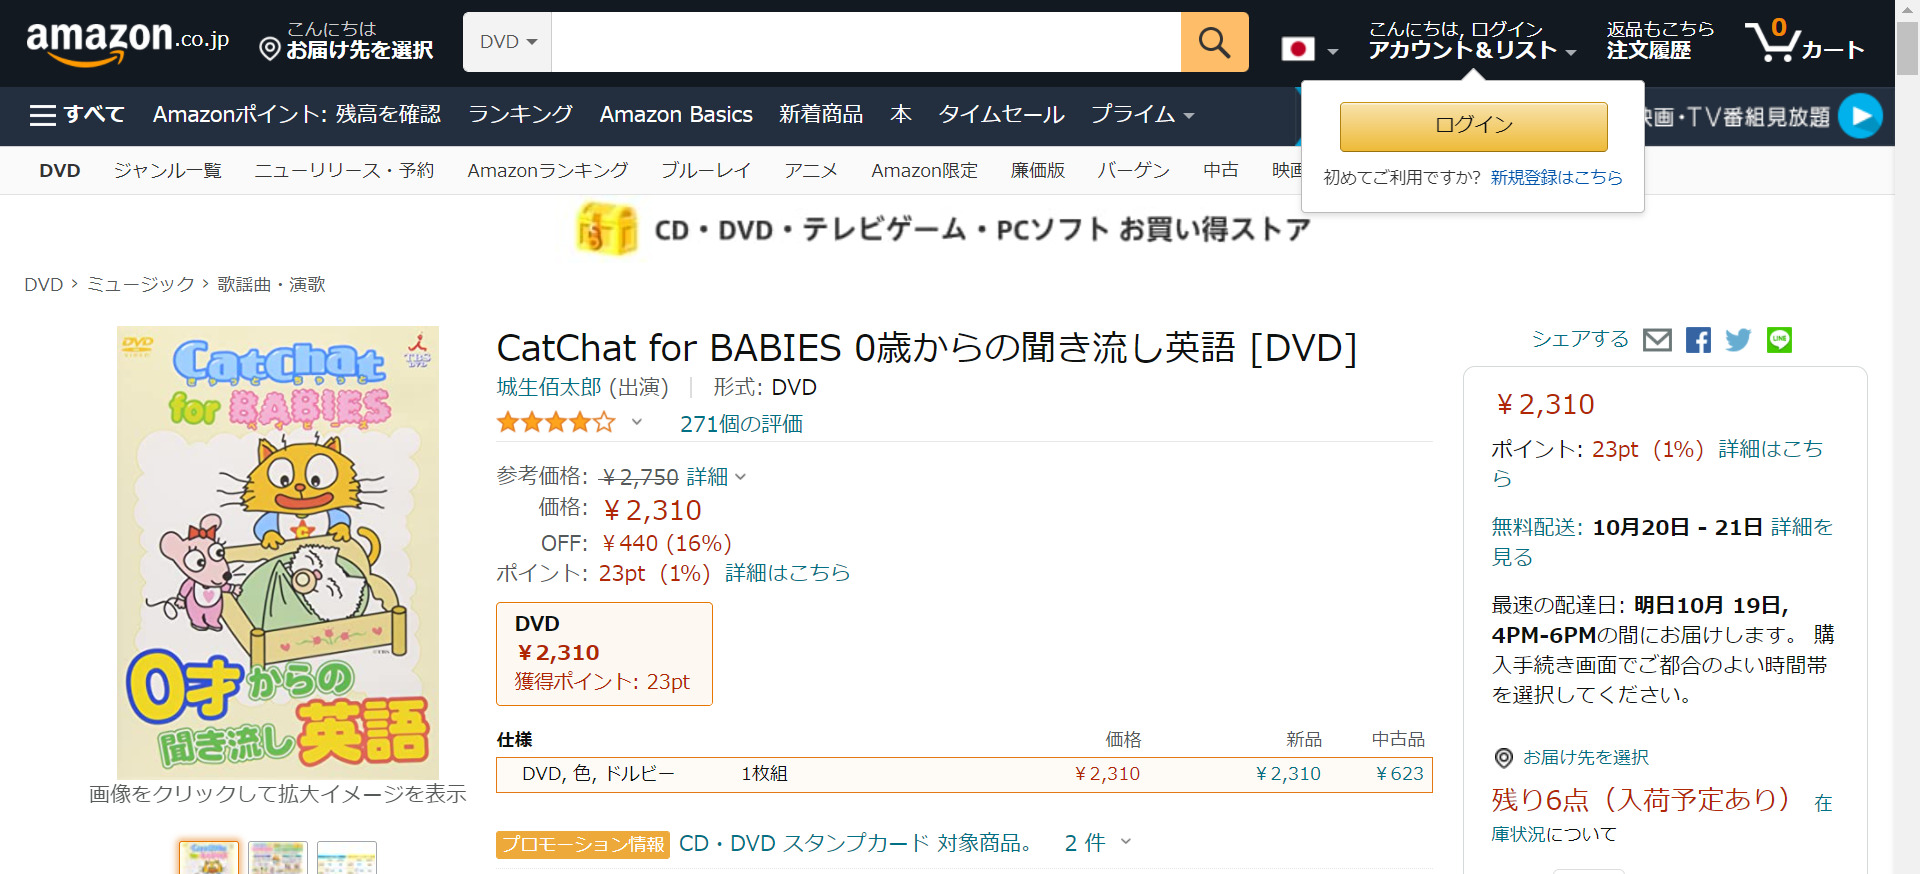Image resolution: width=1920 pixels, height=874 pixels.
Task: Click the blue play button for Prime Video
Action: point(1860,116)
